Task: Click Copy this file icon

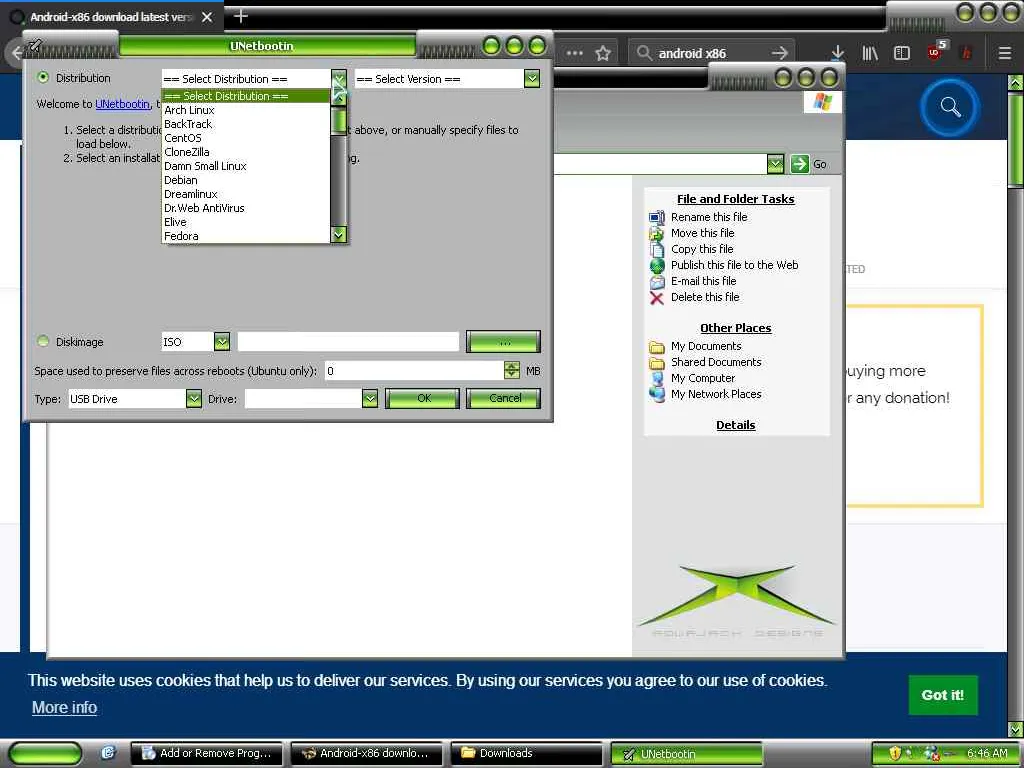Action: [x=657, y=249]
